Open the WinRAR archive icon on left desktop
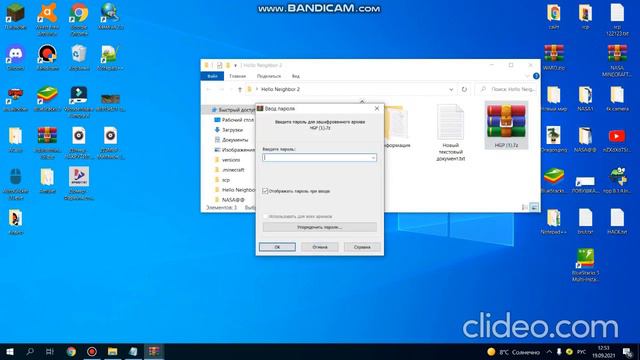Viewport: 640px width, 360px height. pyautogui.click(x=47, y=142)
